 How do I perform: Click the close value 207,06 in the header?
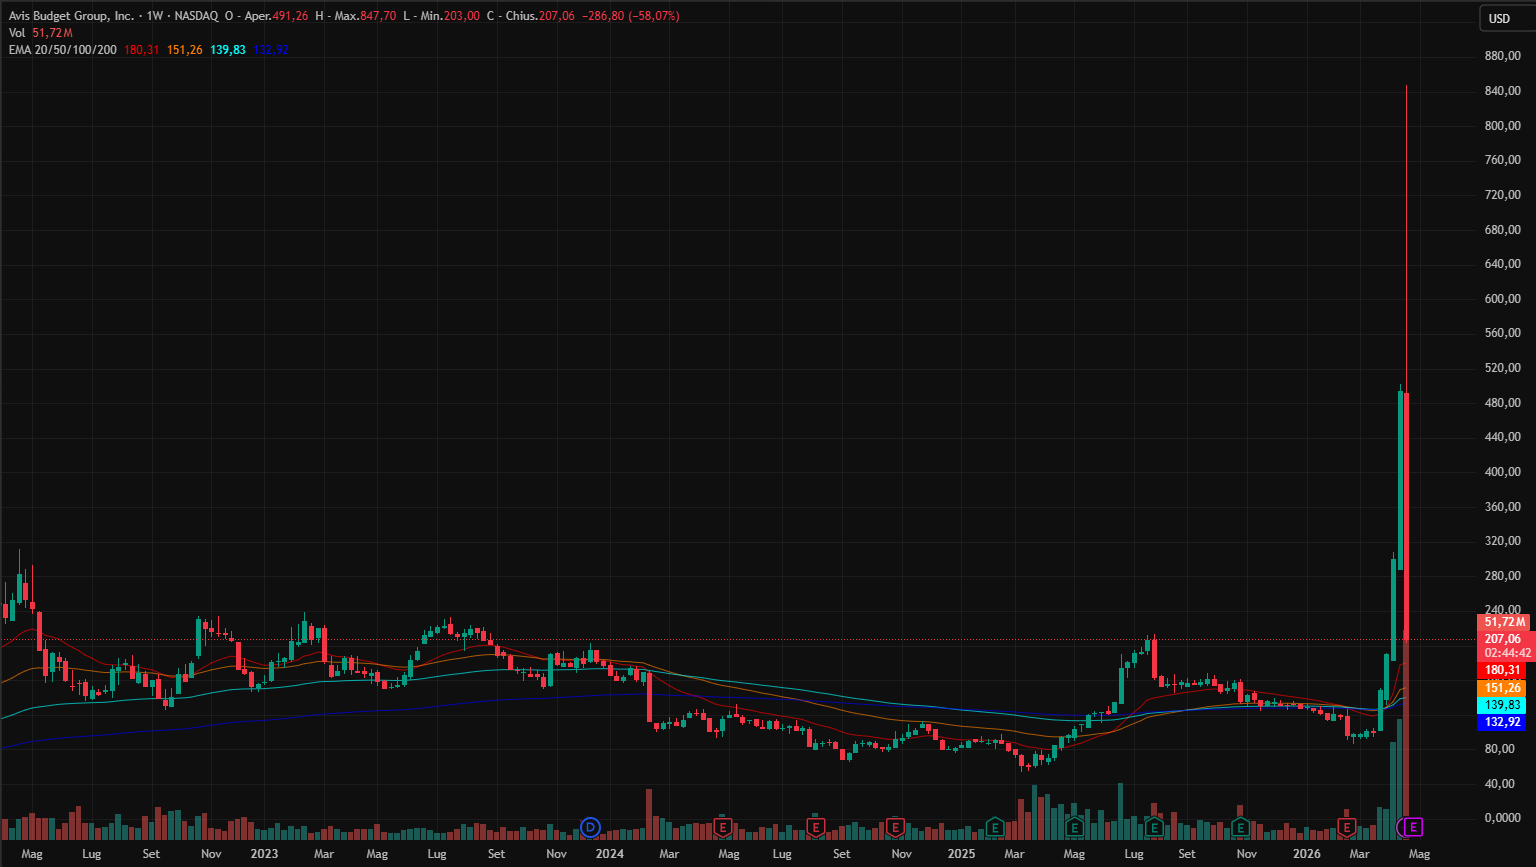coord(556,16)
